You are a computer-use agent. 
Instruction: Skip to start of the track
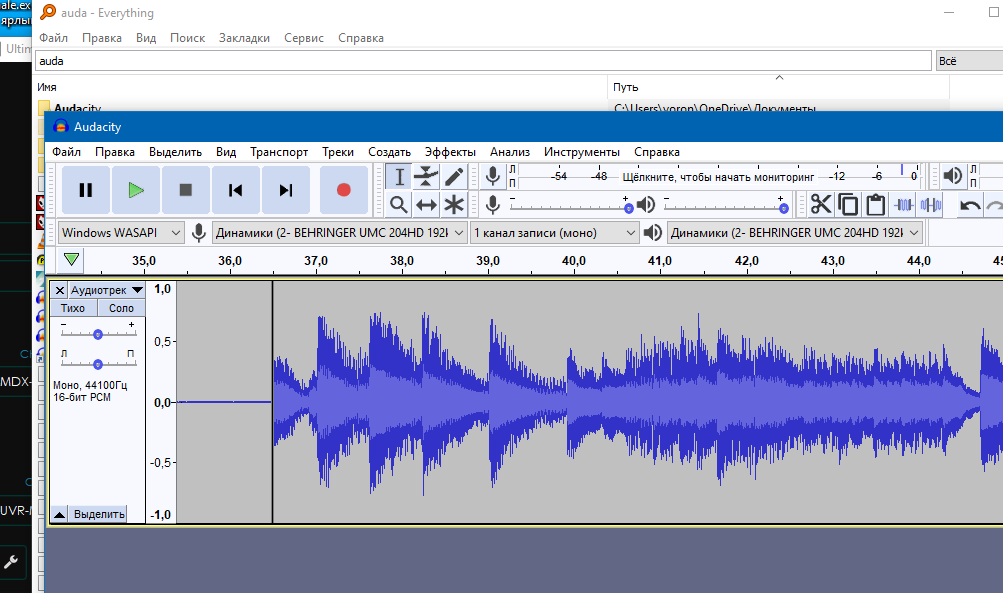coord(236,190)
